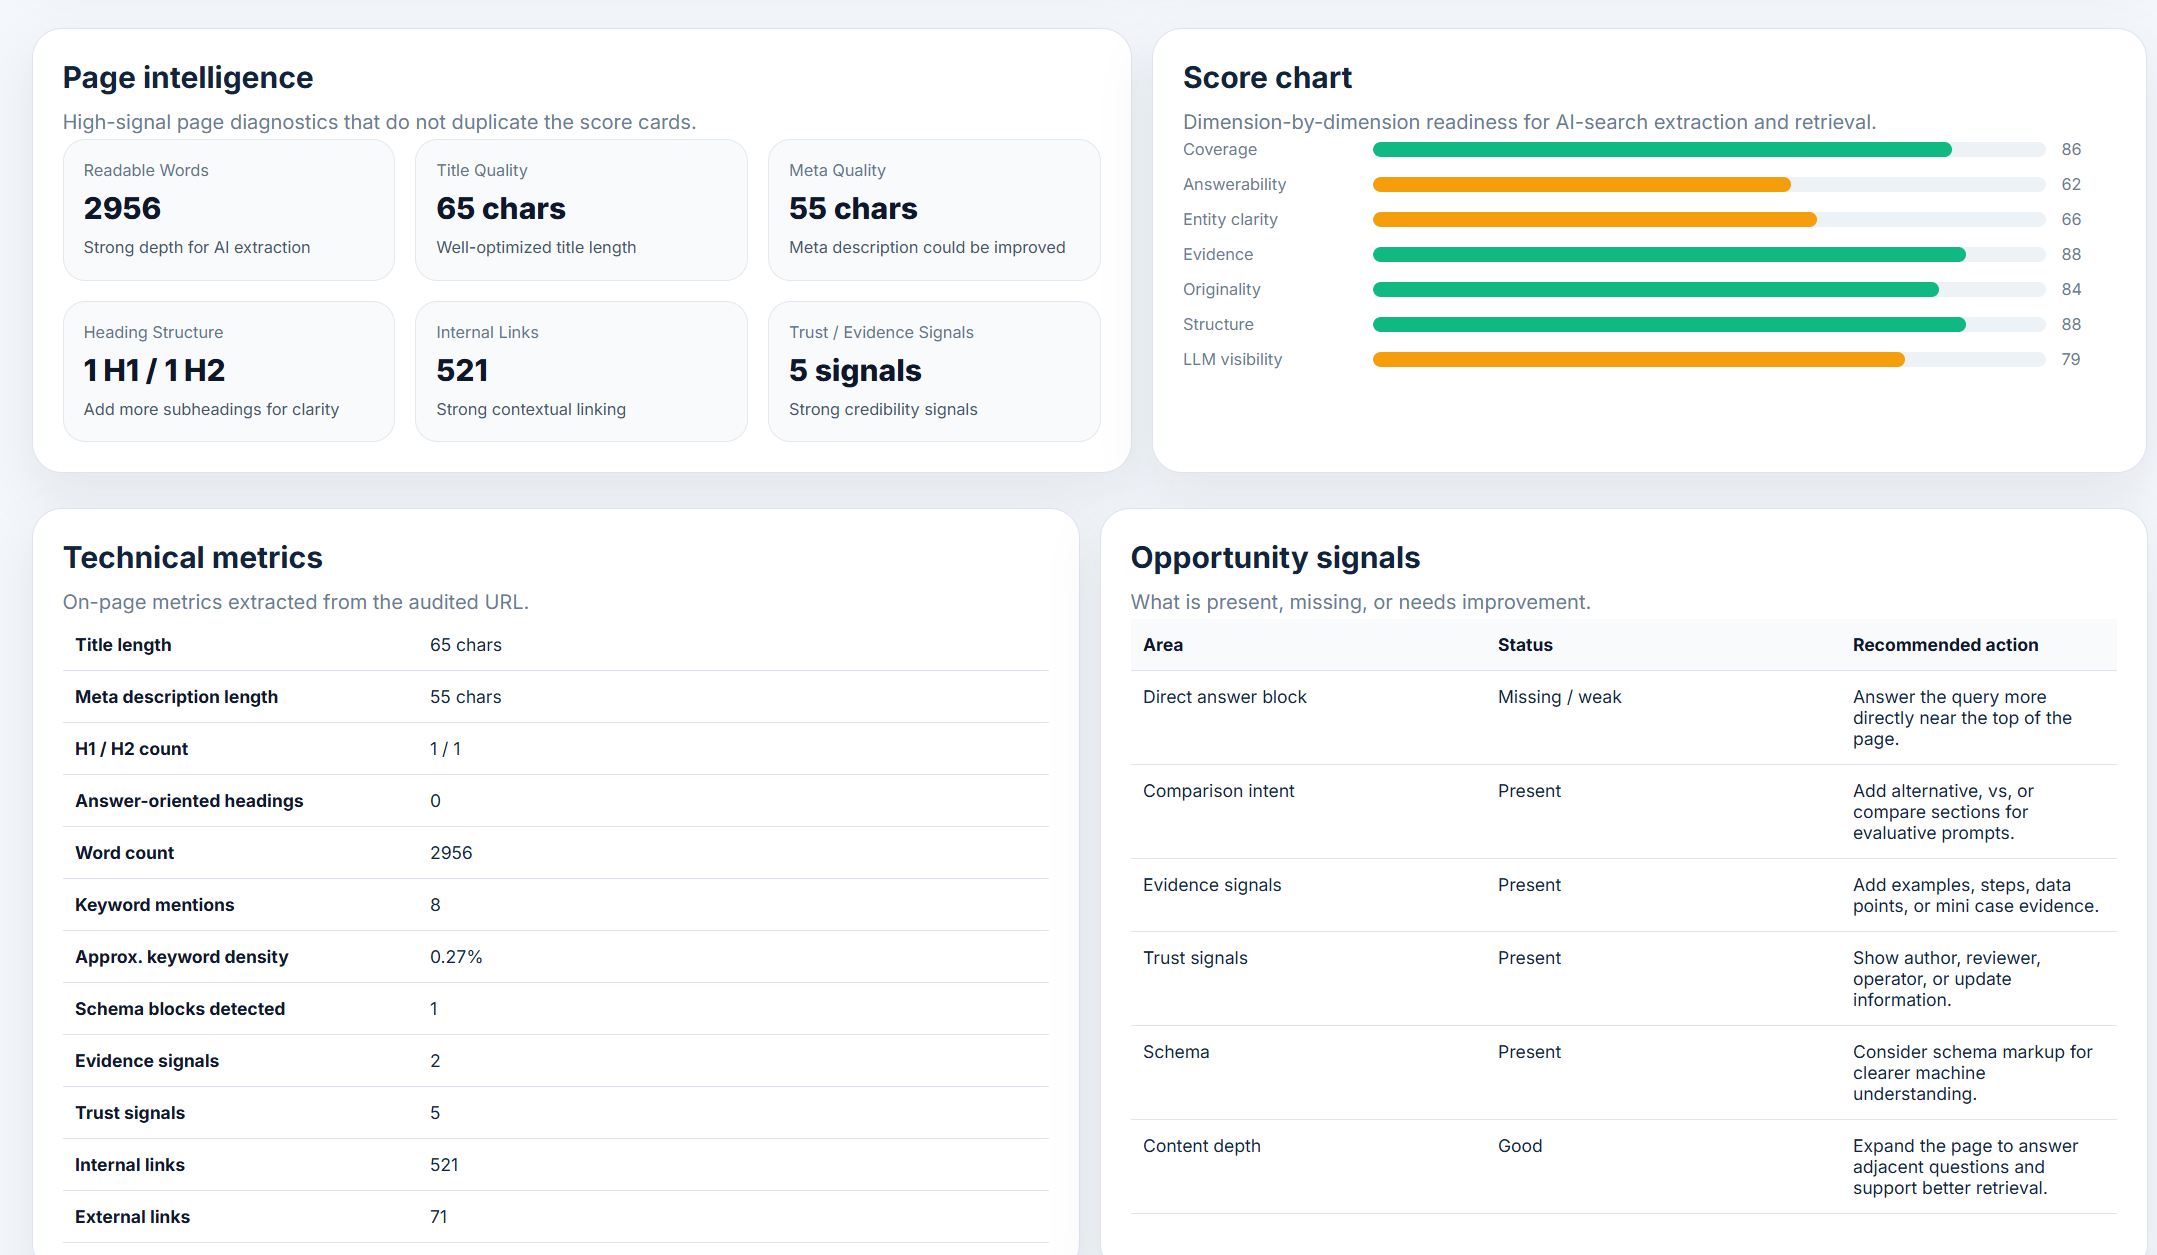2157x1255 pixels.
Task: Click the Opportunity signals heading
Action: (x=1275, y=558)
